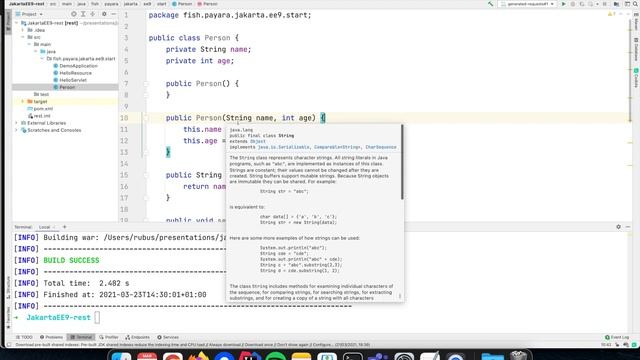This screenshot has width=640, height=360.
Task: Open the Database tool window tab
Action: 636,49
